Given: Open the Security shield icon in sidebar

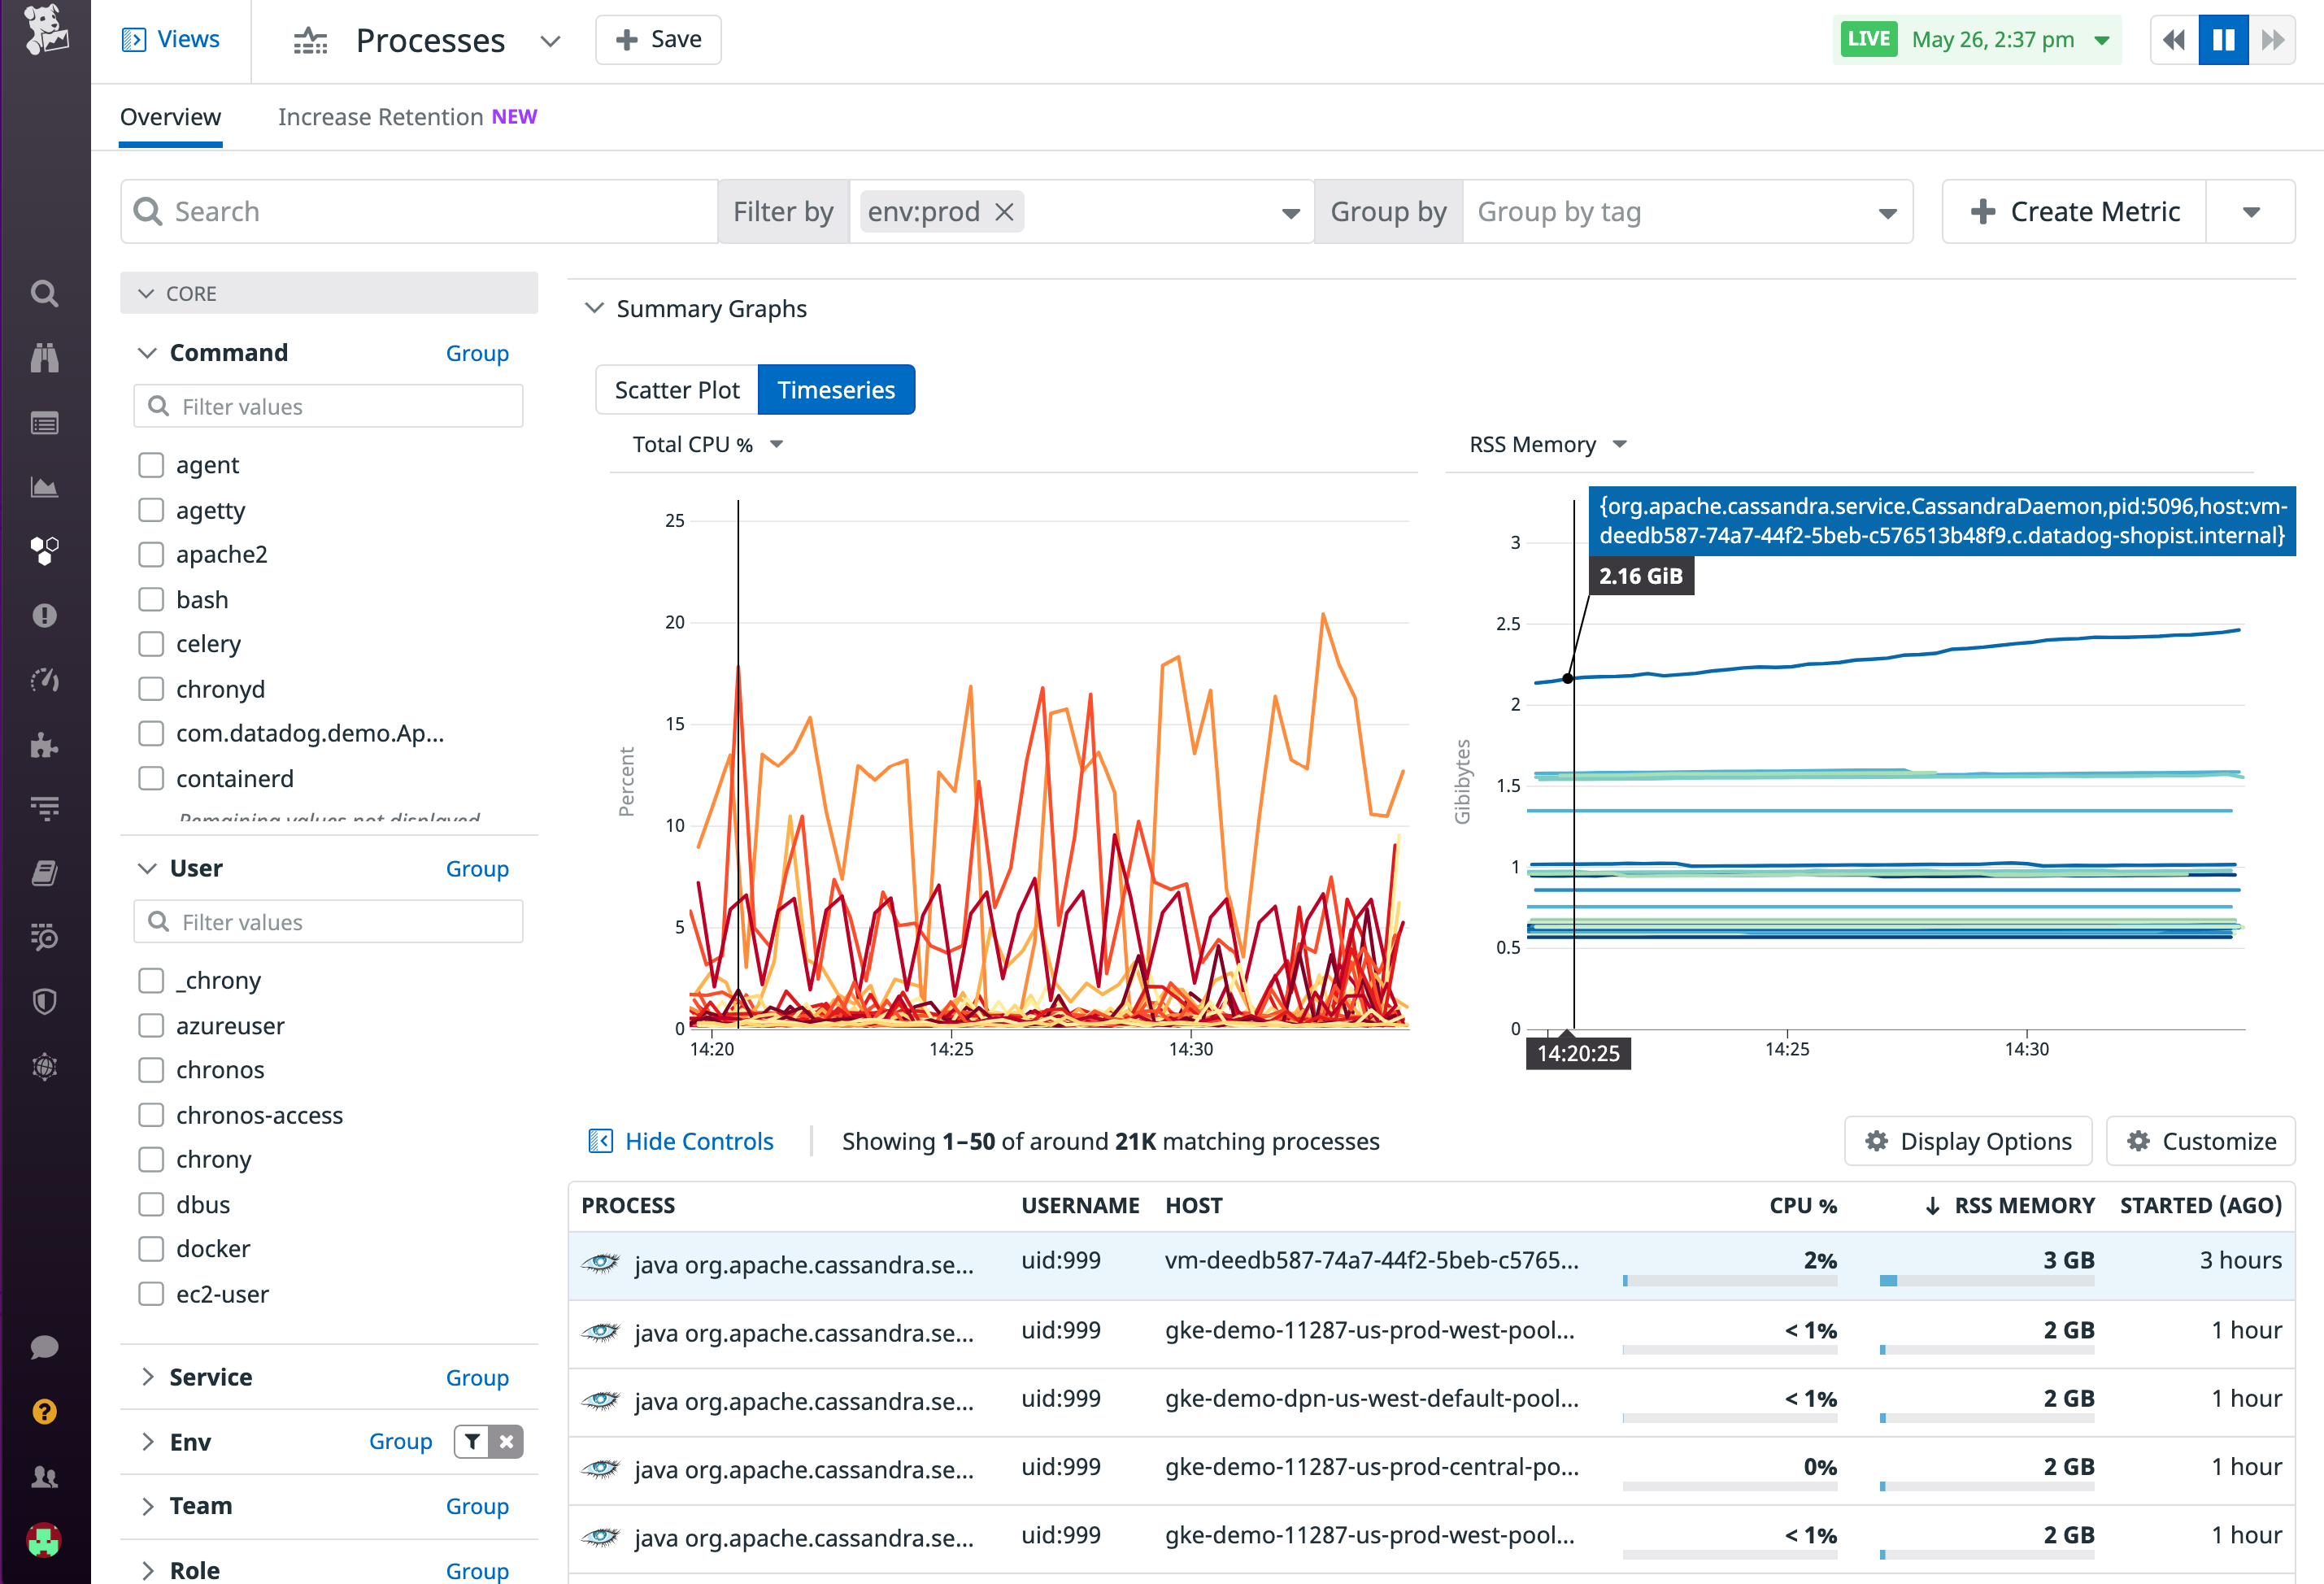Looking at the screenshot, I should [x=44, y=1001].
